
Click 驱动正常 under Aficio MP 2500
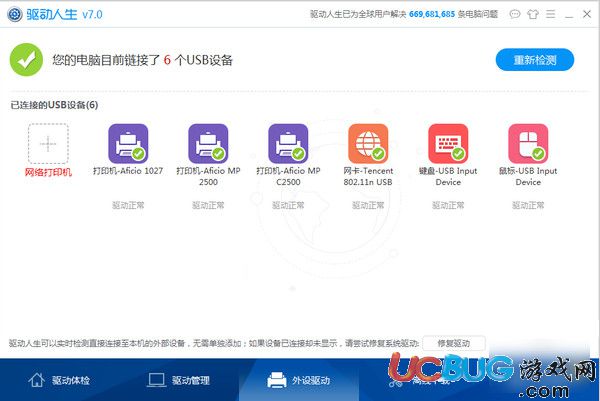208,205
